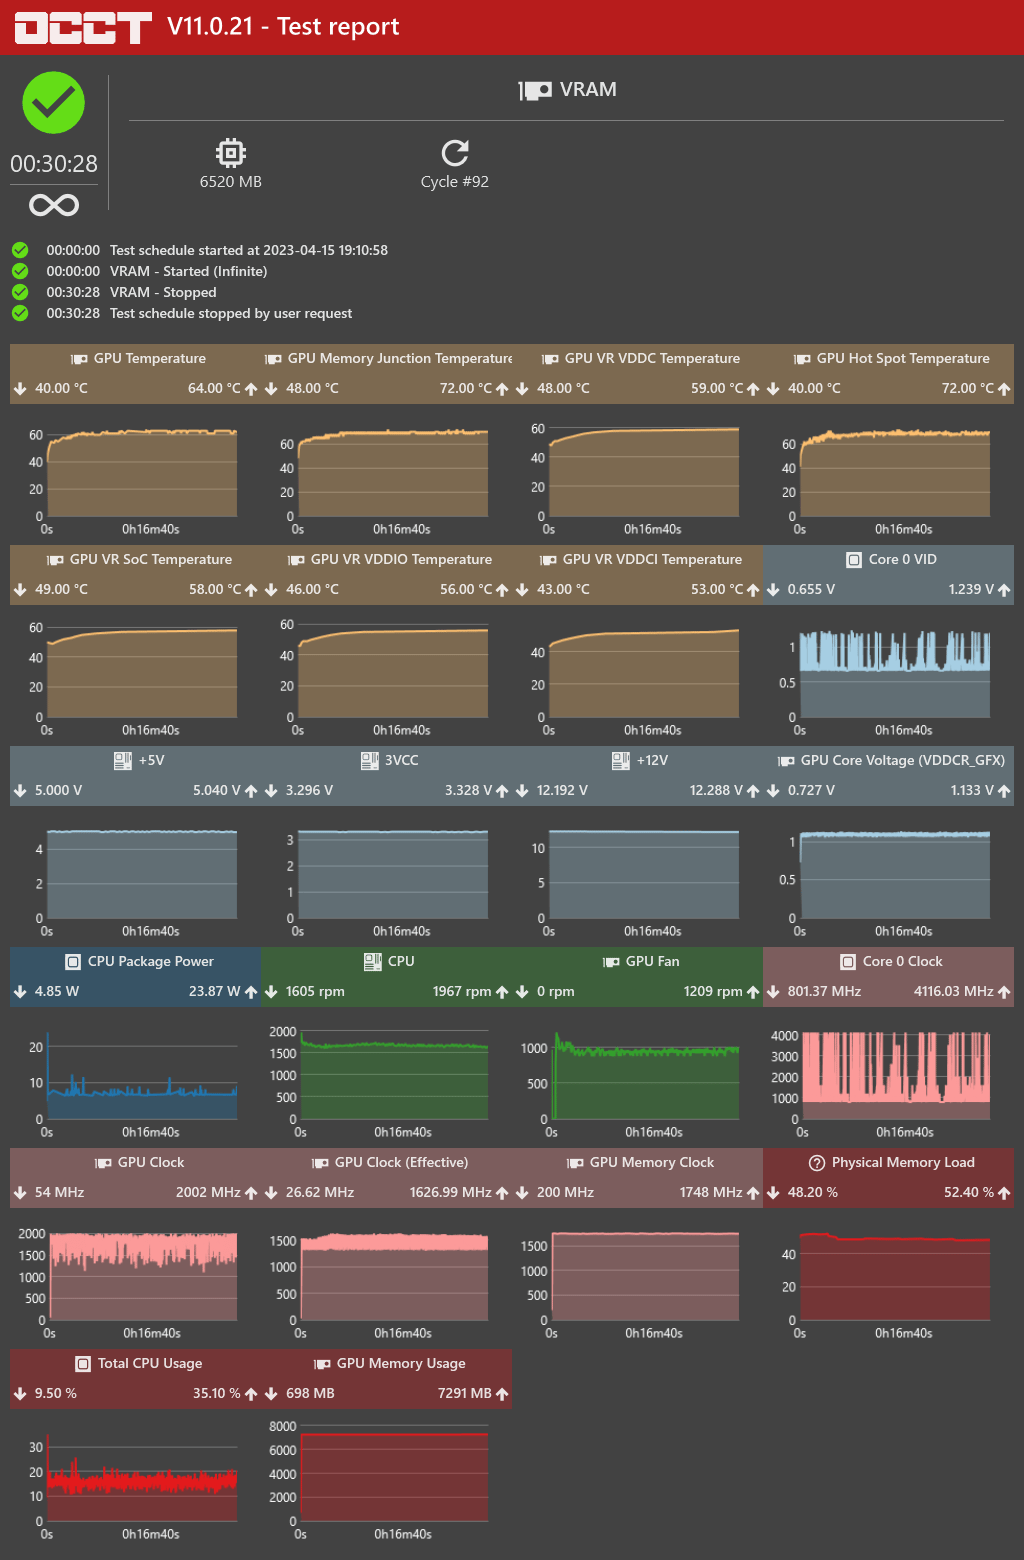This screenshot has width=1024, height=1560.
Task: Click the OCCT logo in the header
Action: tap(83, 28)
